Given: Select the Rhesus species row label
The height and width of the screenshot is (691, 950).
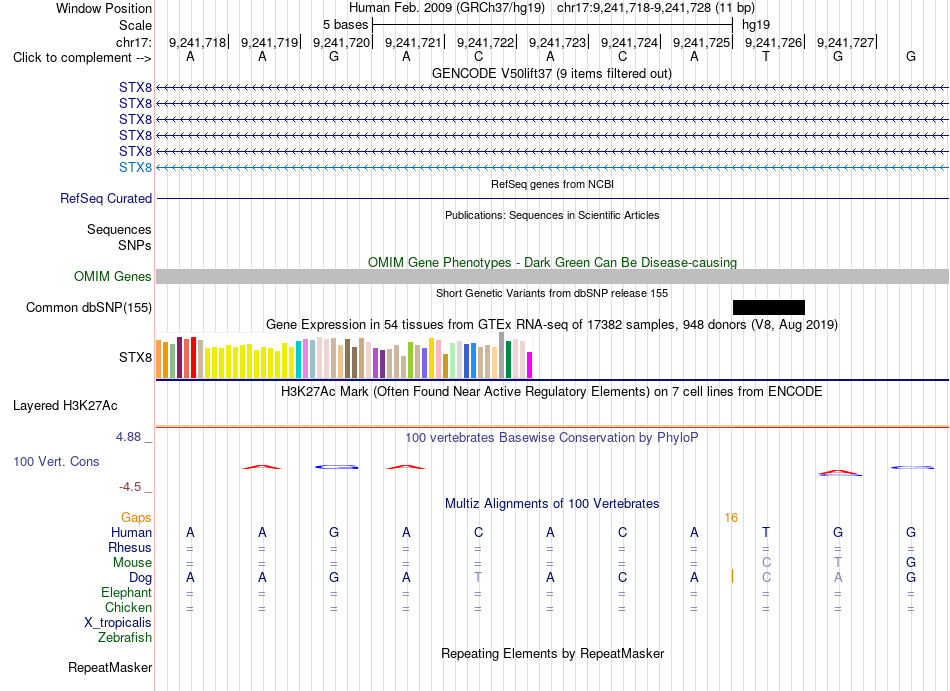Looking at the screenshot, I should tap(130, 547).
